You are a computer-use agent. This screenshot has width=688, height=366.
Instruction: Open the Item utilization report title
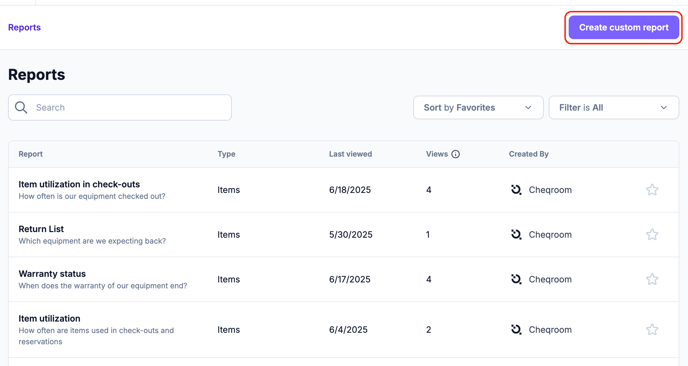(x=49, y=319)
